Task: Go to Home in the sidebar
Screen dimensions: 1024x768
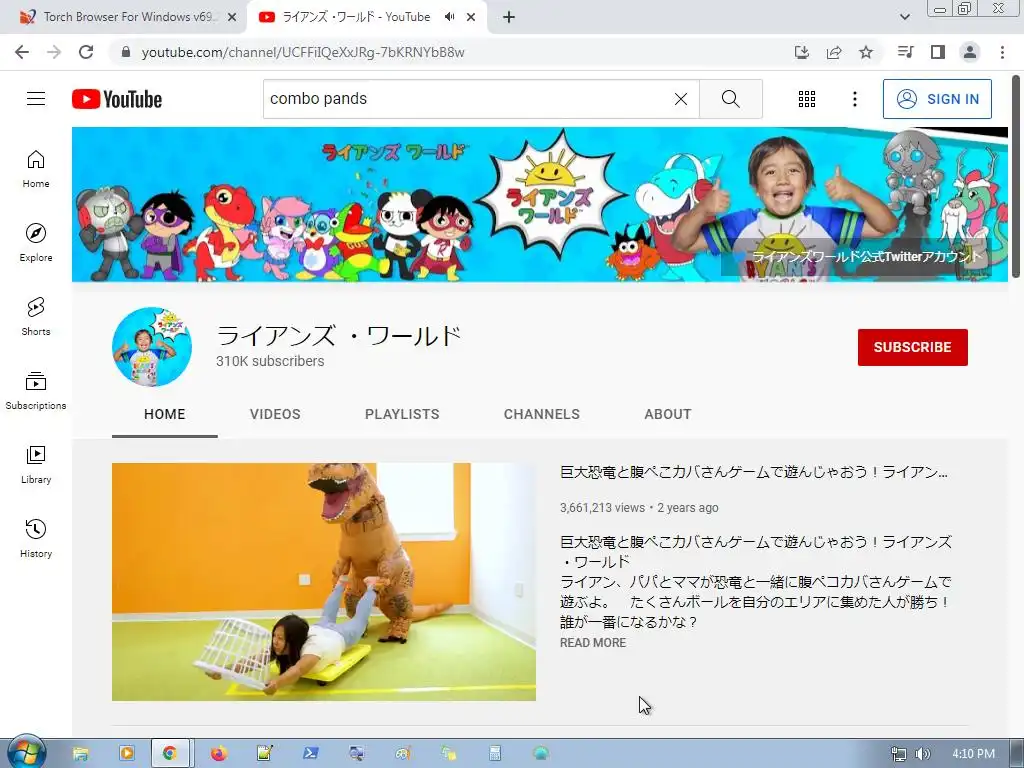Action: [36, 168]
